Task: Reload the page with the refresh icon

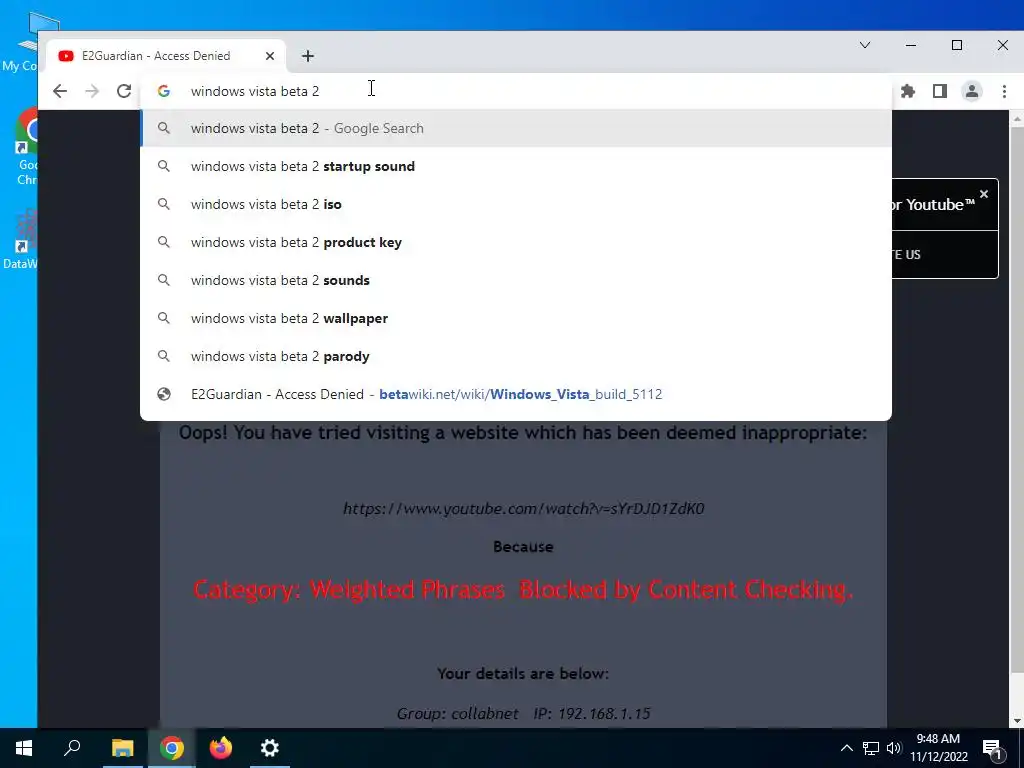Action: 124,91
